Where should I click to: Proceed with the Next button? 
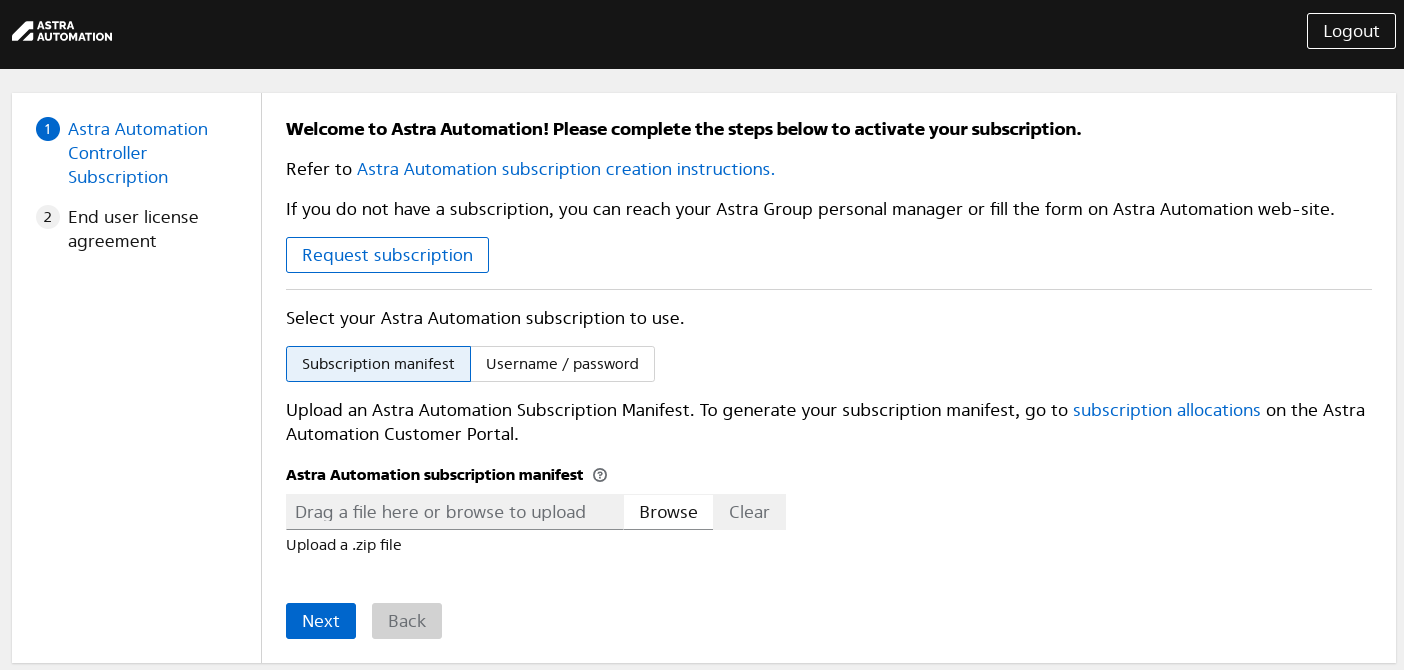click(x=320, y=621)
